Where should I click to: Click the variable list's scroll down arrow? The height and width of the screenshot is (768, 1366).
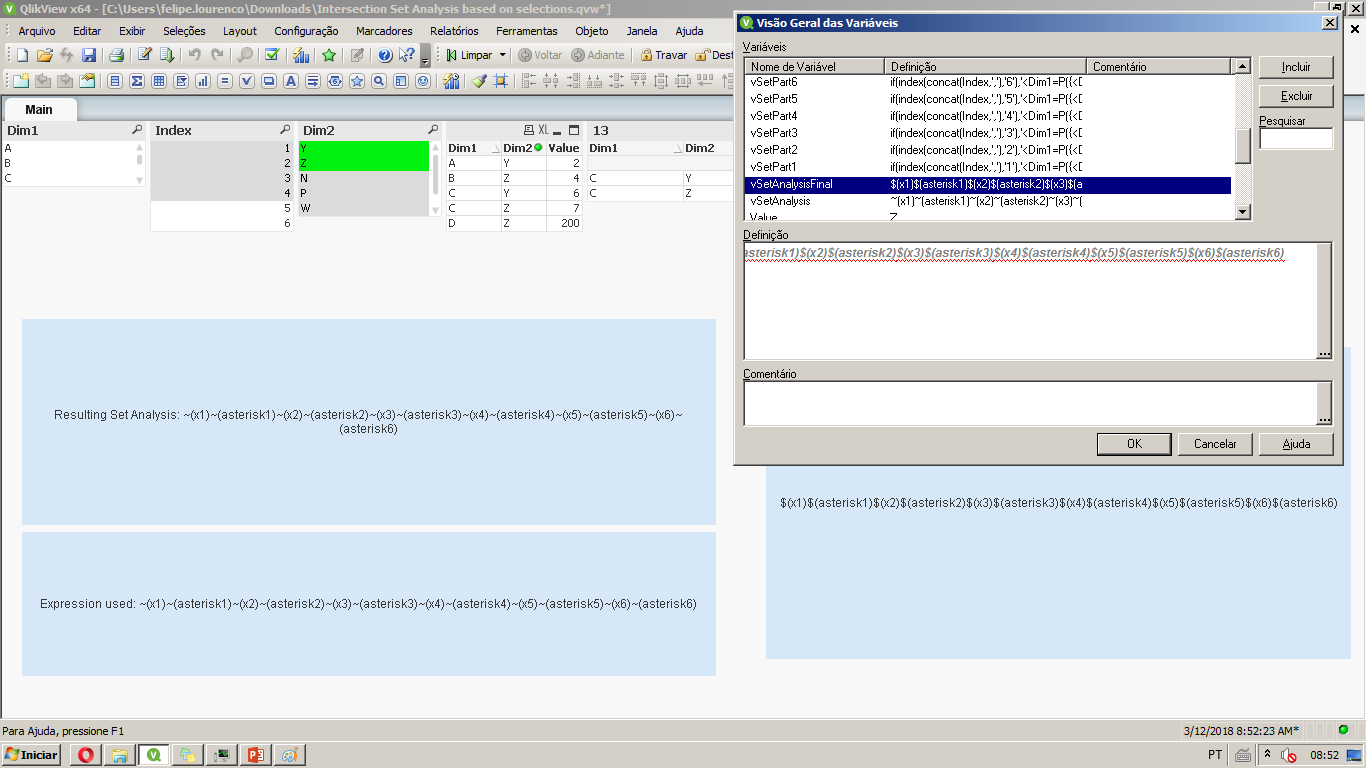[x=1243, y=212]
